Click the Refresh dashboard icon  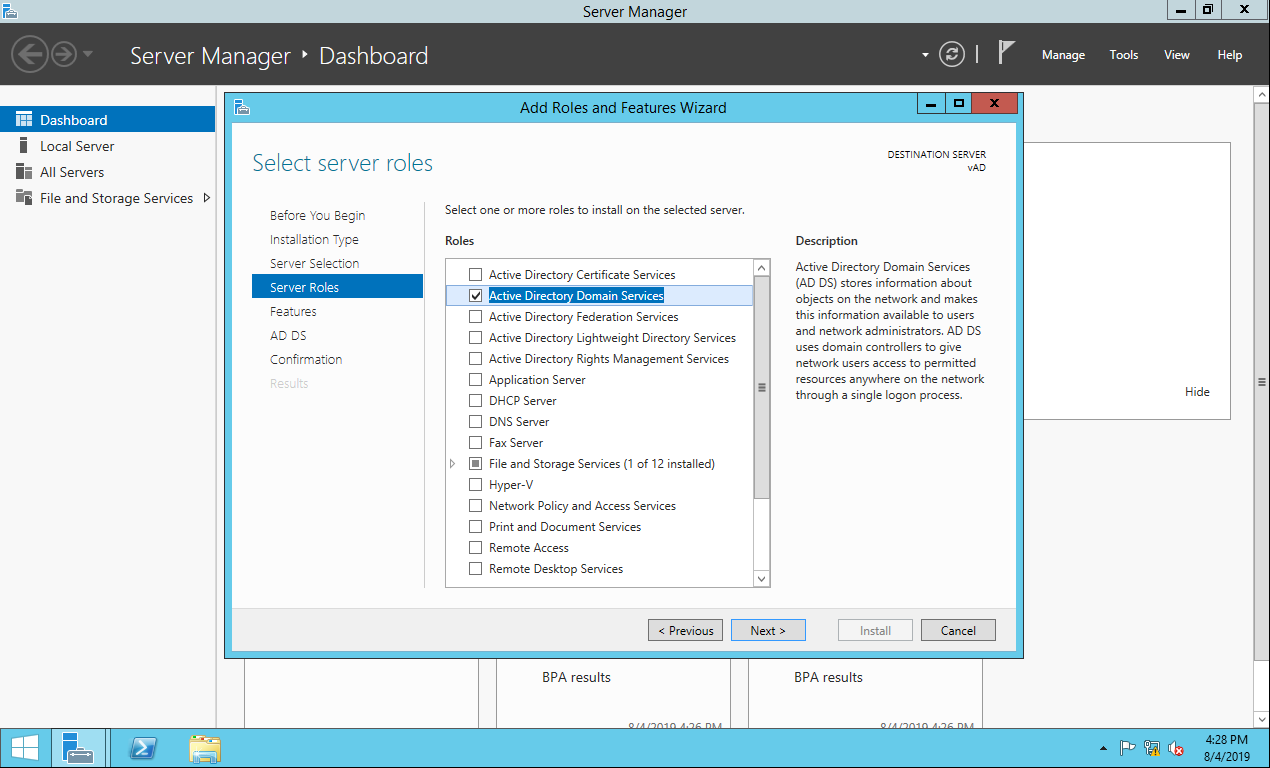pos(952,55)
